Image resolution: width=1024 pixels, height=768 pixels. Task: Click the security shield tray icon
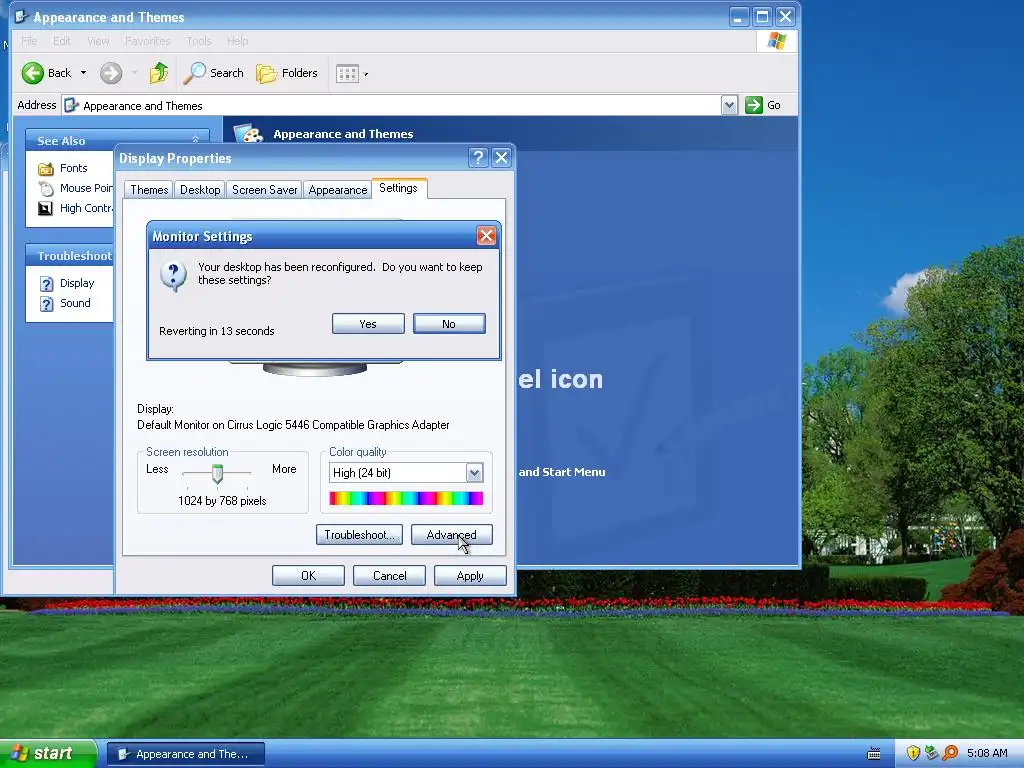(x=913, y=754)
